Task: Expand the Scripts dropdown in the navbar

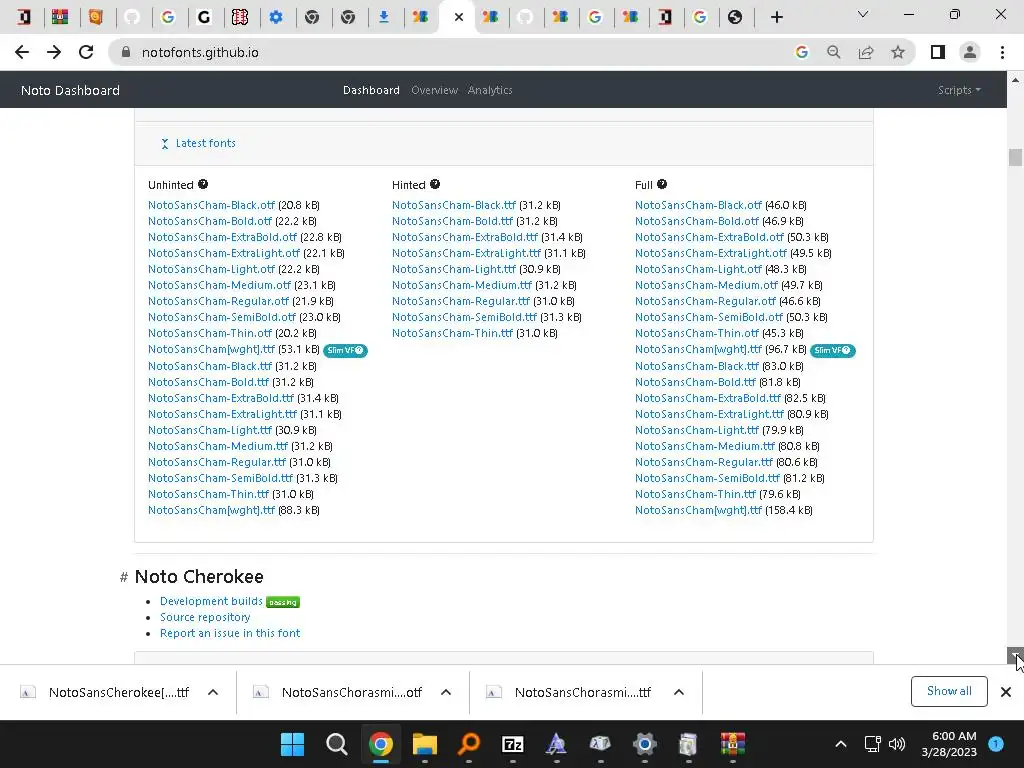Action: [x=959, y=90]
